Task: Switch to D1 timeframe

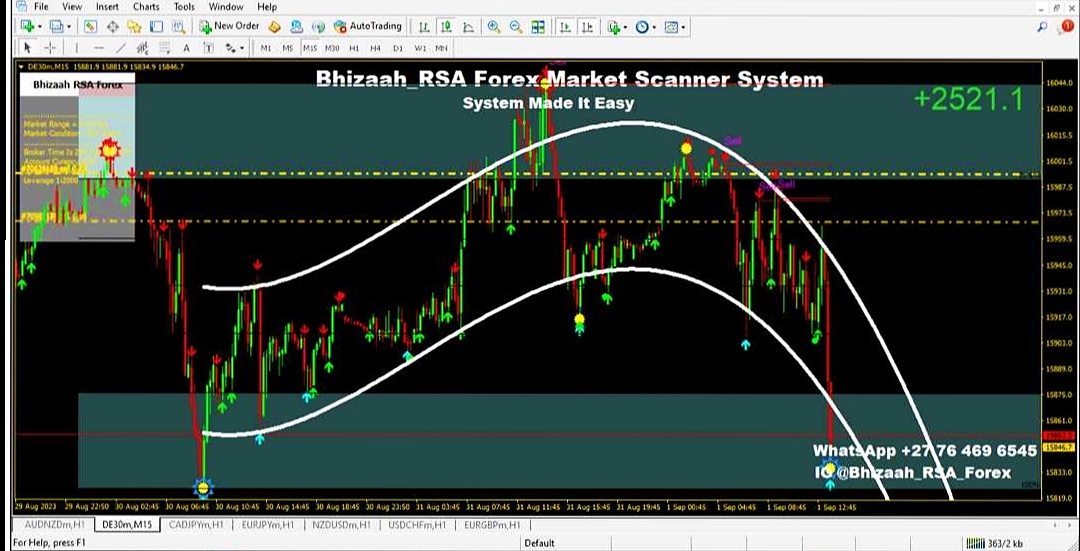Action: click(x=397, y=48)
